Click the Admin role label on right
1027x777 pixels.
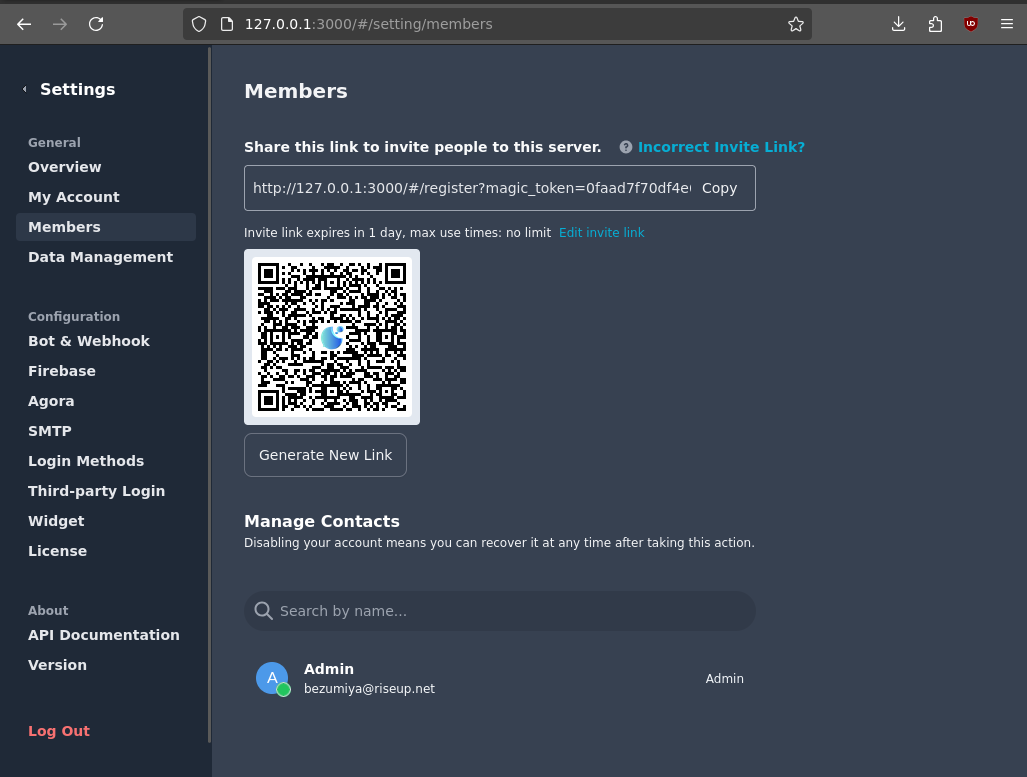[724, 679]
